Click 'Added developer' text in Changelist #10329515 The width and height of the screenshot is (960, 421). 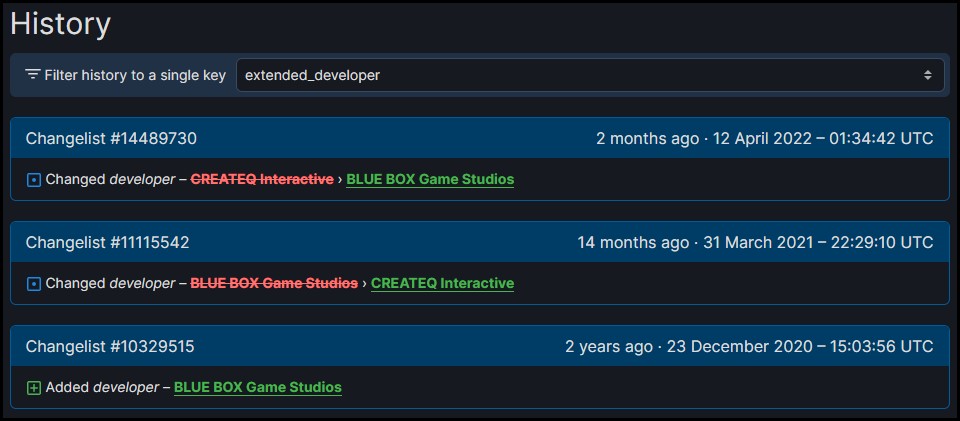point(102,387)
